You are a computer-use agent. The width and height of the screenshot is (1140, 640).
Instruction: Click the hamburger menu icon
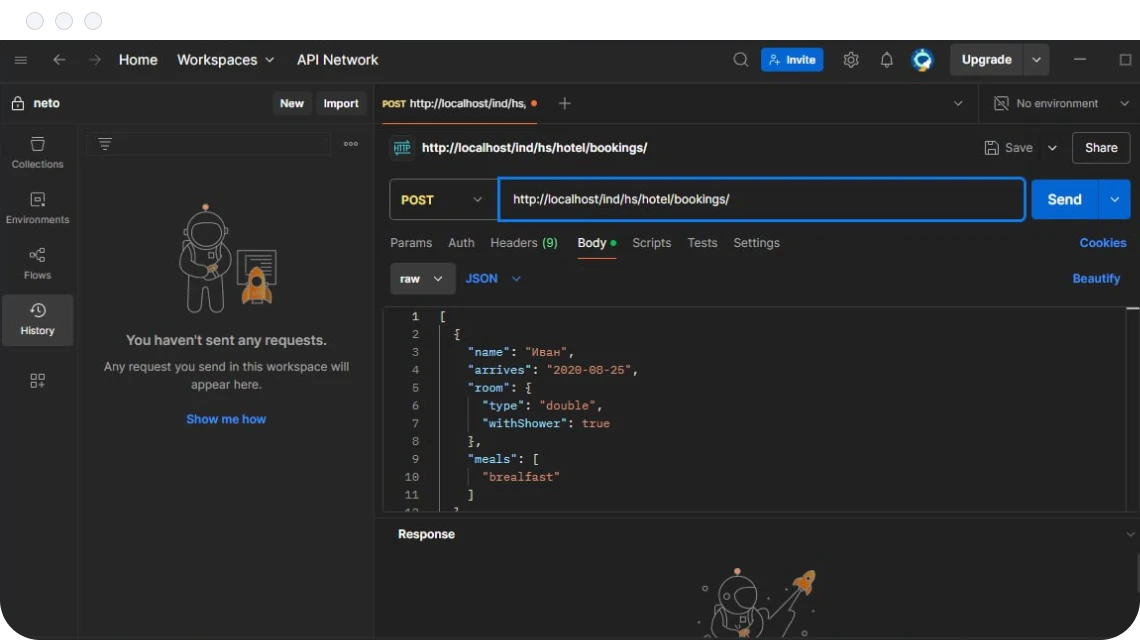(x=20, y=60)
